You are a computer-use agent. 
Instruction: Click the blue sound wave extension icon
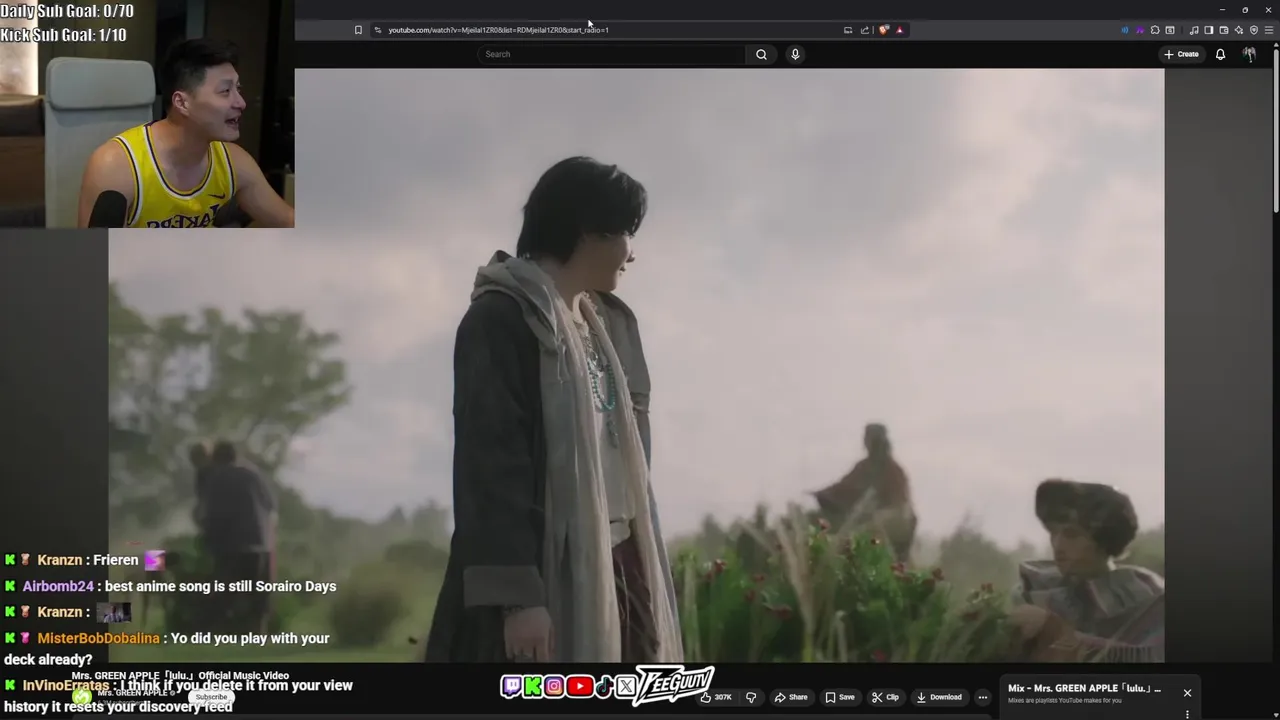(1125, 30)
